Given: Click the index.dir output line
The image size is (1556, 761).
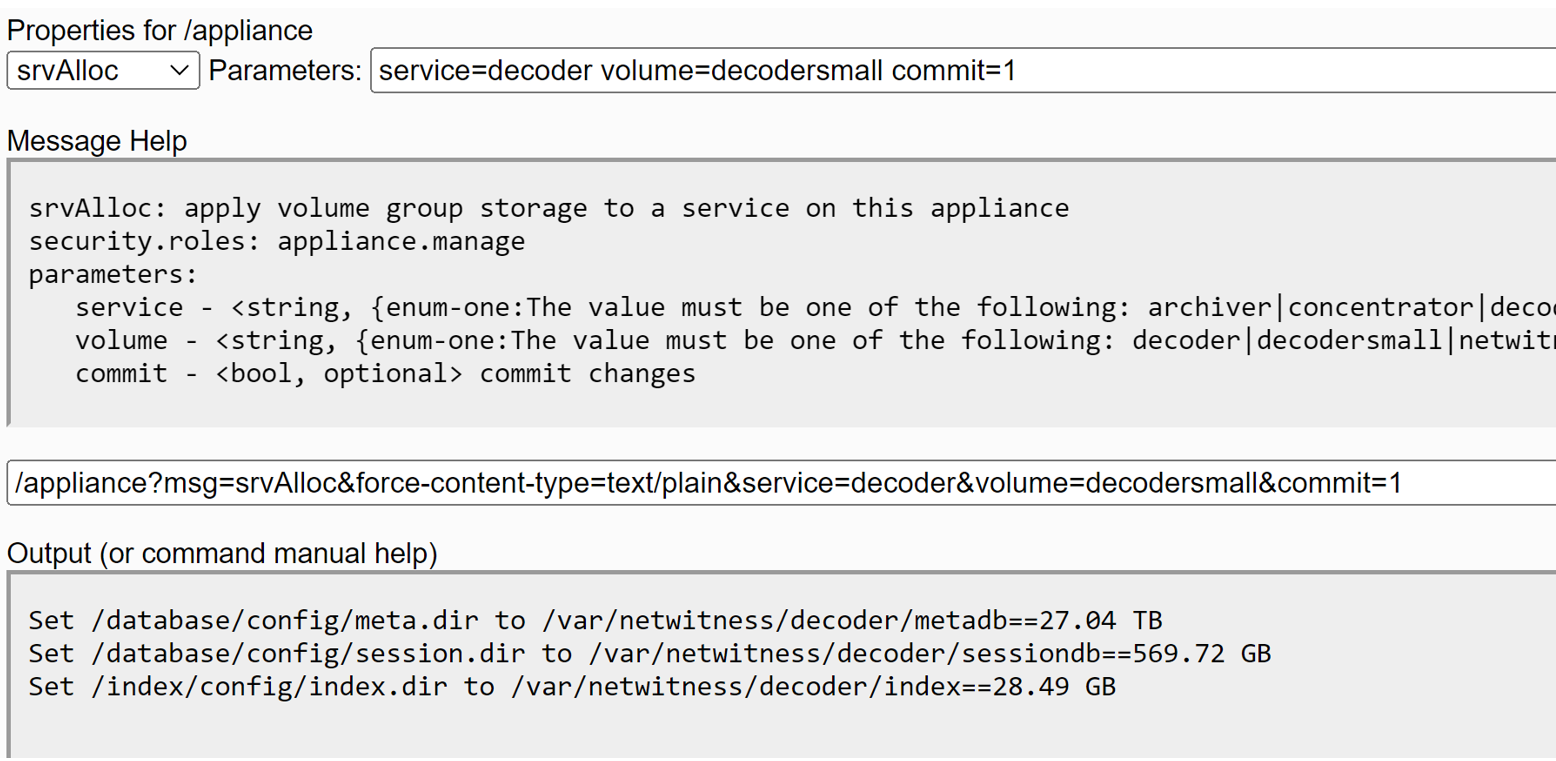Looking at the screenshot, I should (572, 686).
